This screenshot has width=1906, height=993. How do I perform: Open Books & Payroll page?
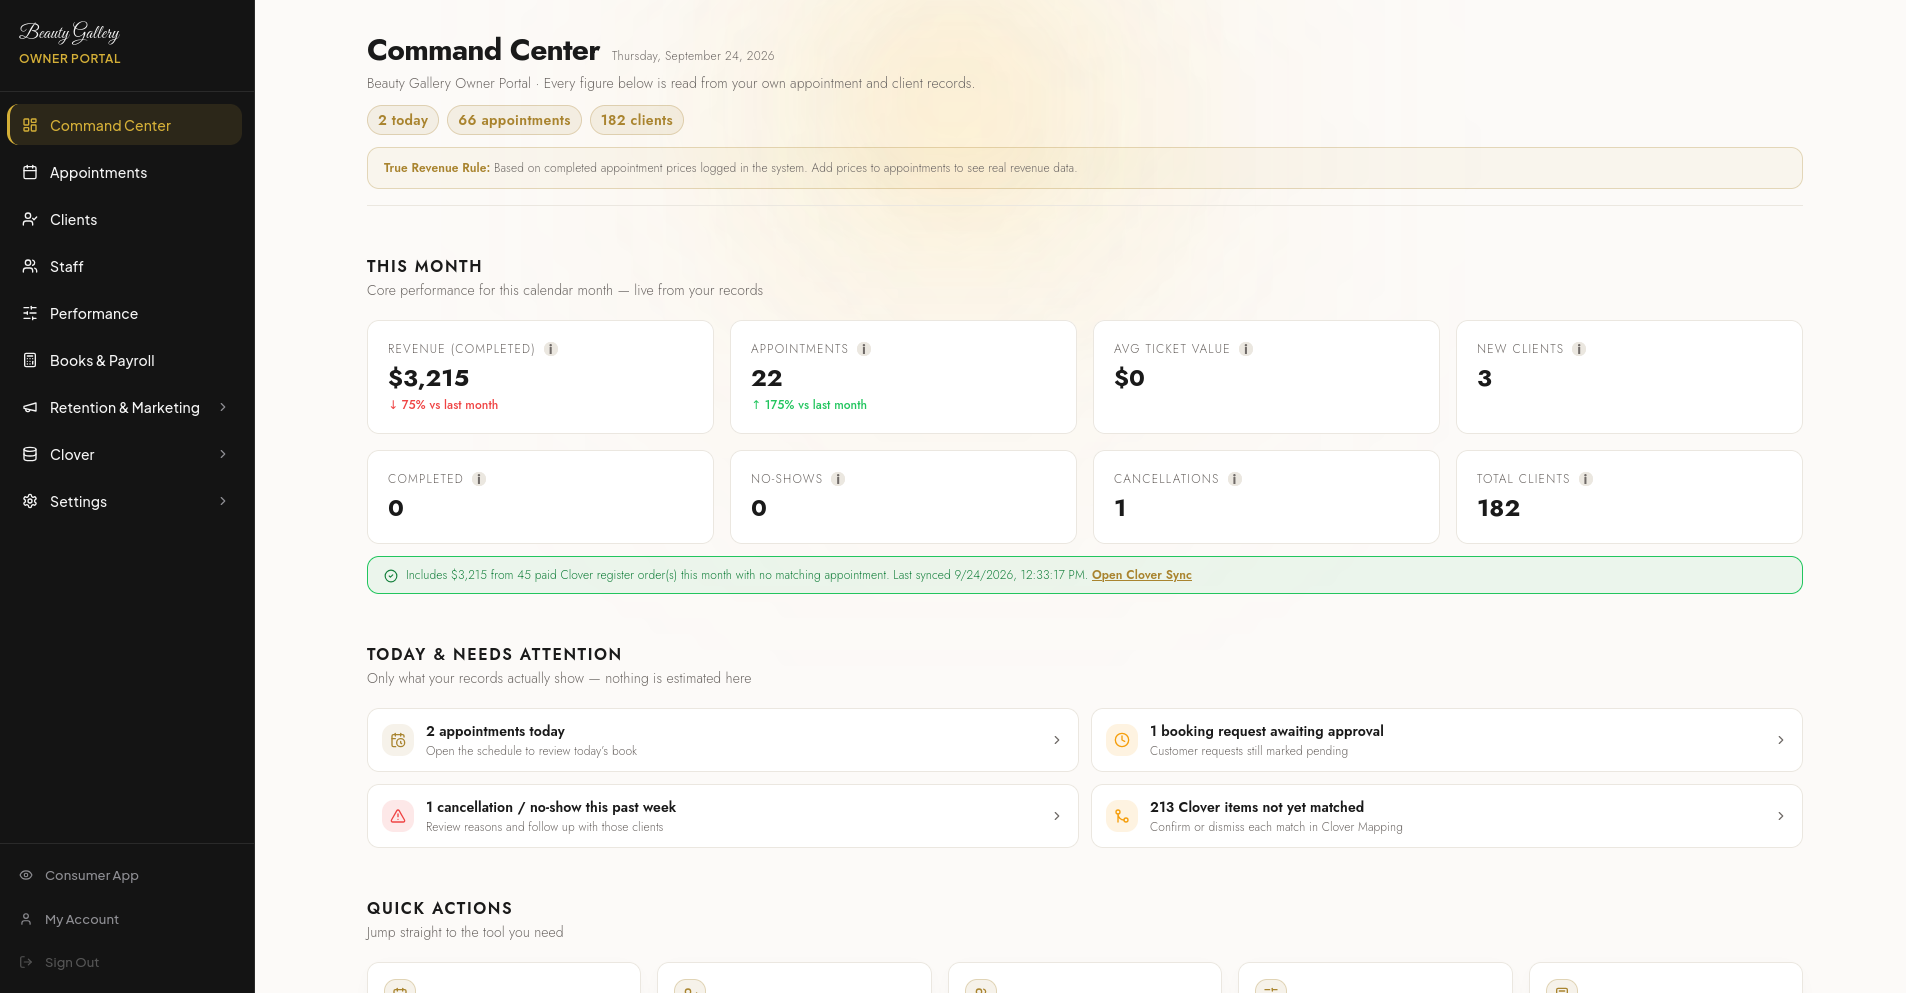(124, 360)
